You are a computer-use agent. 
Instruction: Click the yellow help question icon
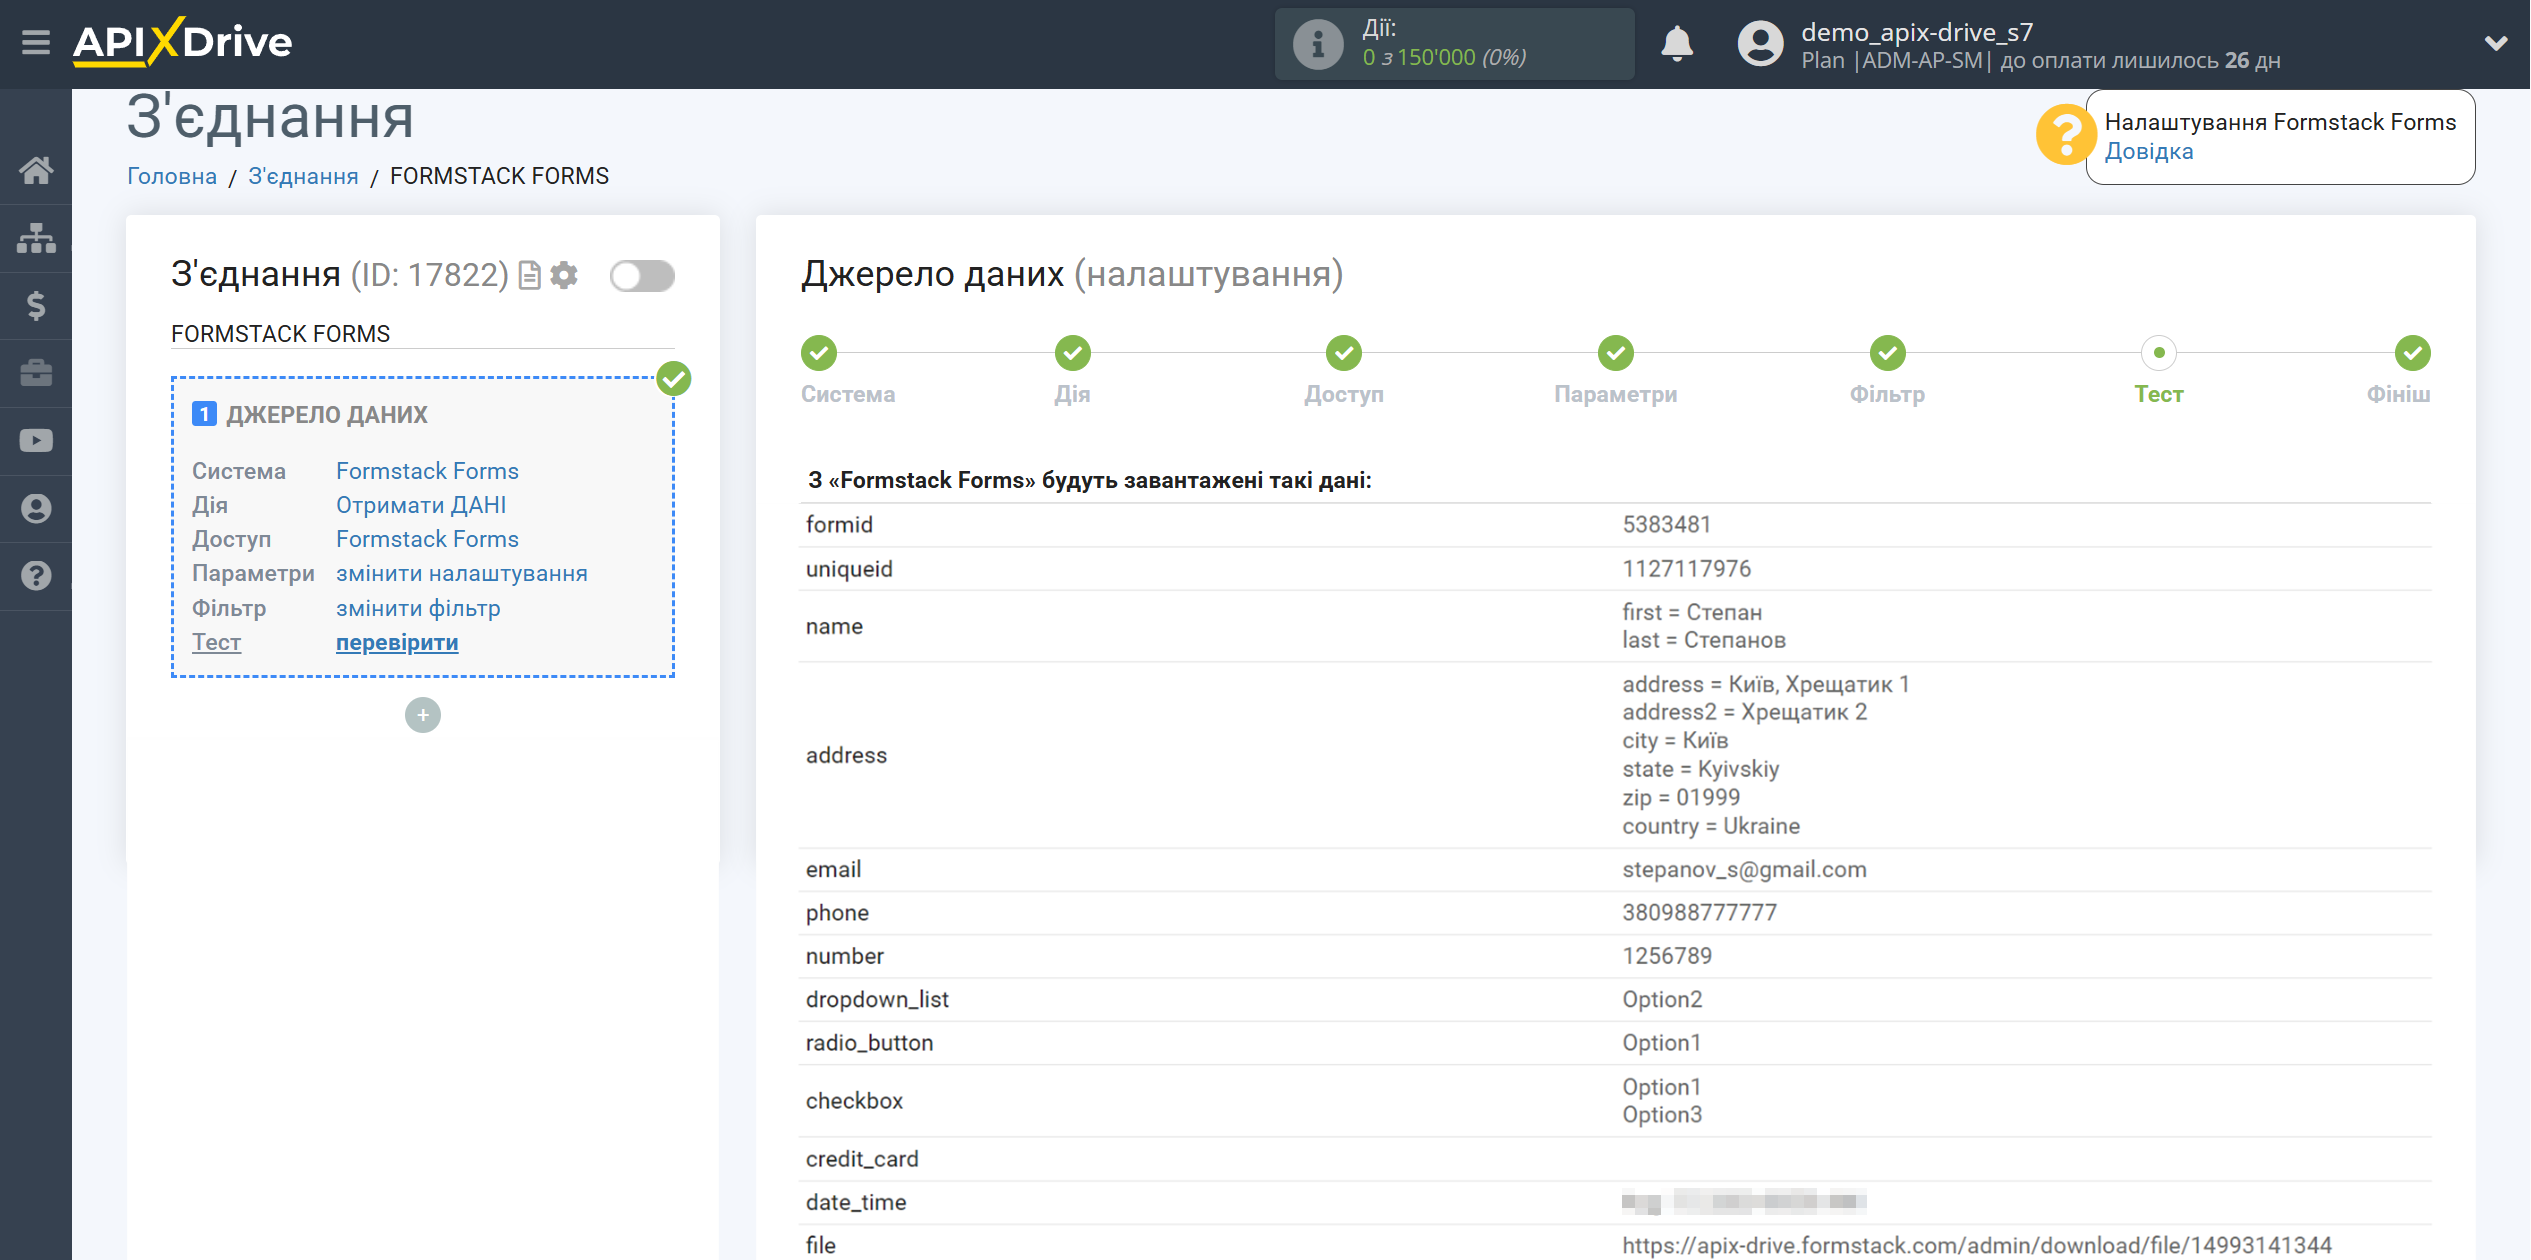[2064, 135]
